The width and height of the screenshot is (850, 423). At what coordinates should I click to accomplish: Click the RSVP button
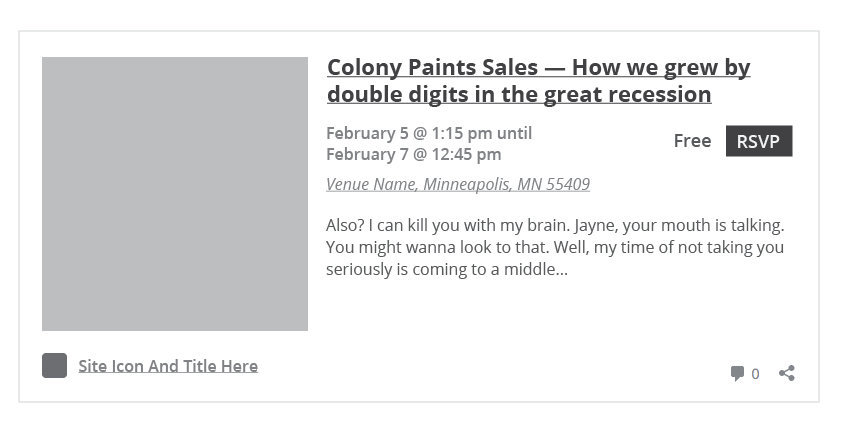759,141
